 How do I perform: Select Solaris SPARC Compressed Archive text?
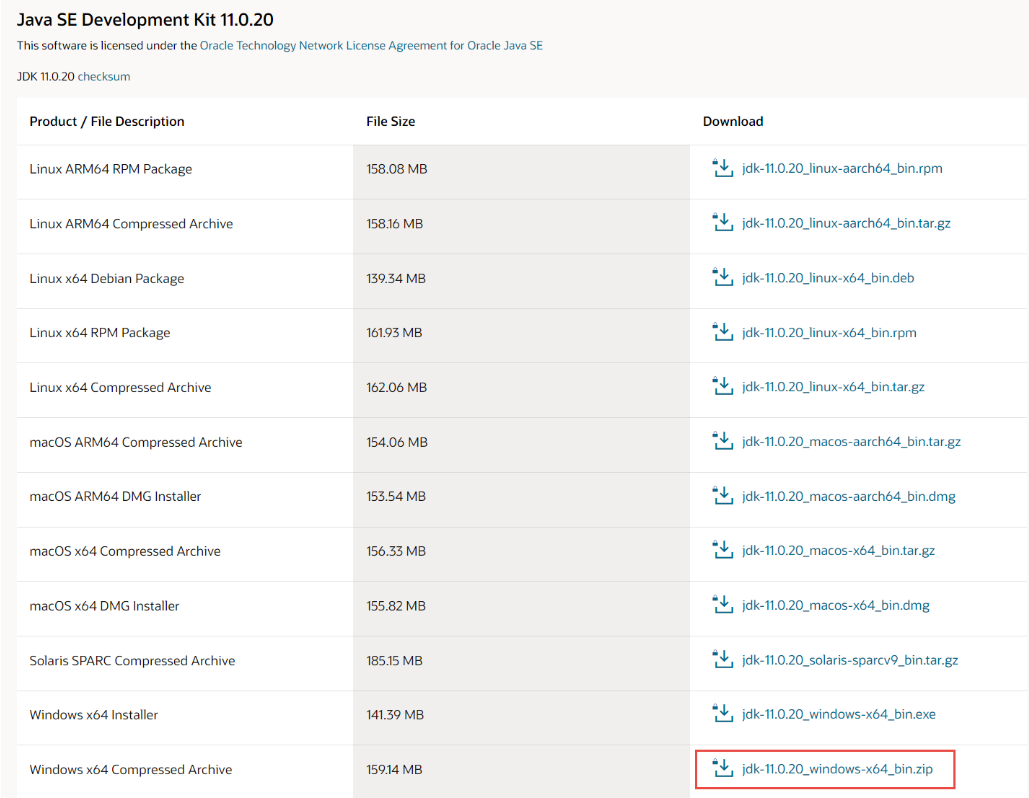(132, 661)
